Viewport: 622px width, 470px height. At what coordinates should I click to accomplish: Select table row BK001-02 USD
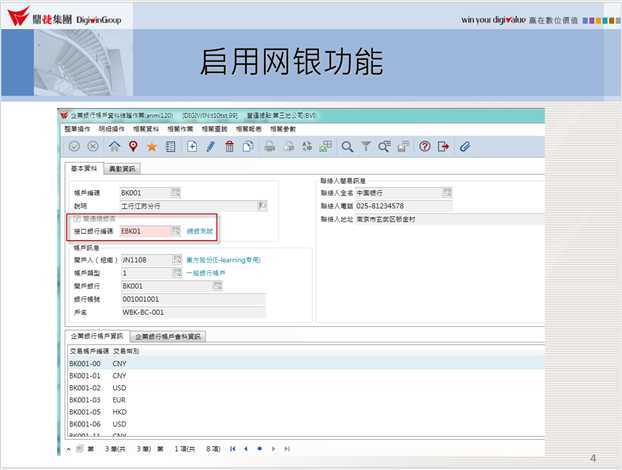[306, 388]
